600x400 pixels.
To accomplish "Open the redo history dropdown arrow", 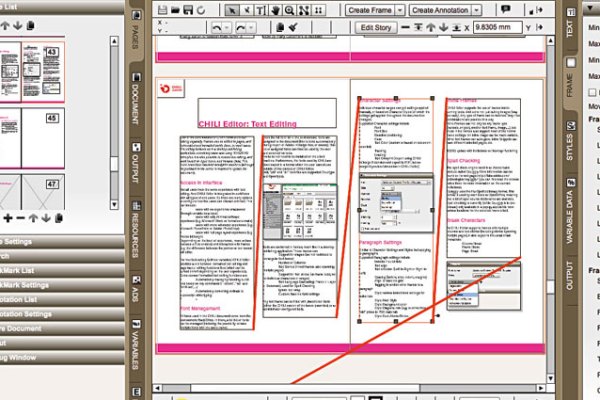I will (251, 28).
